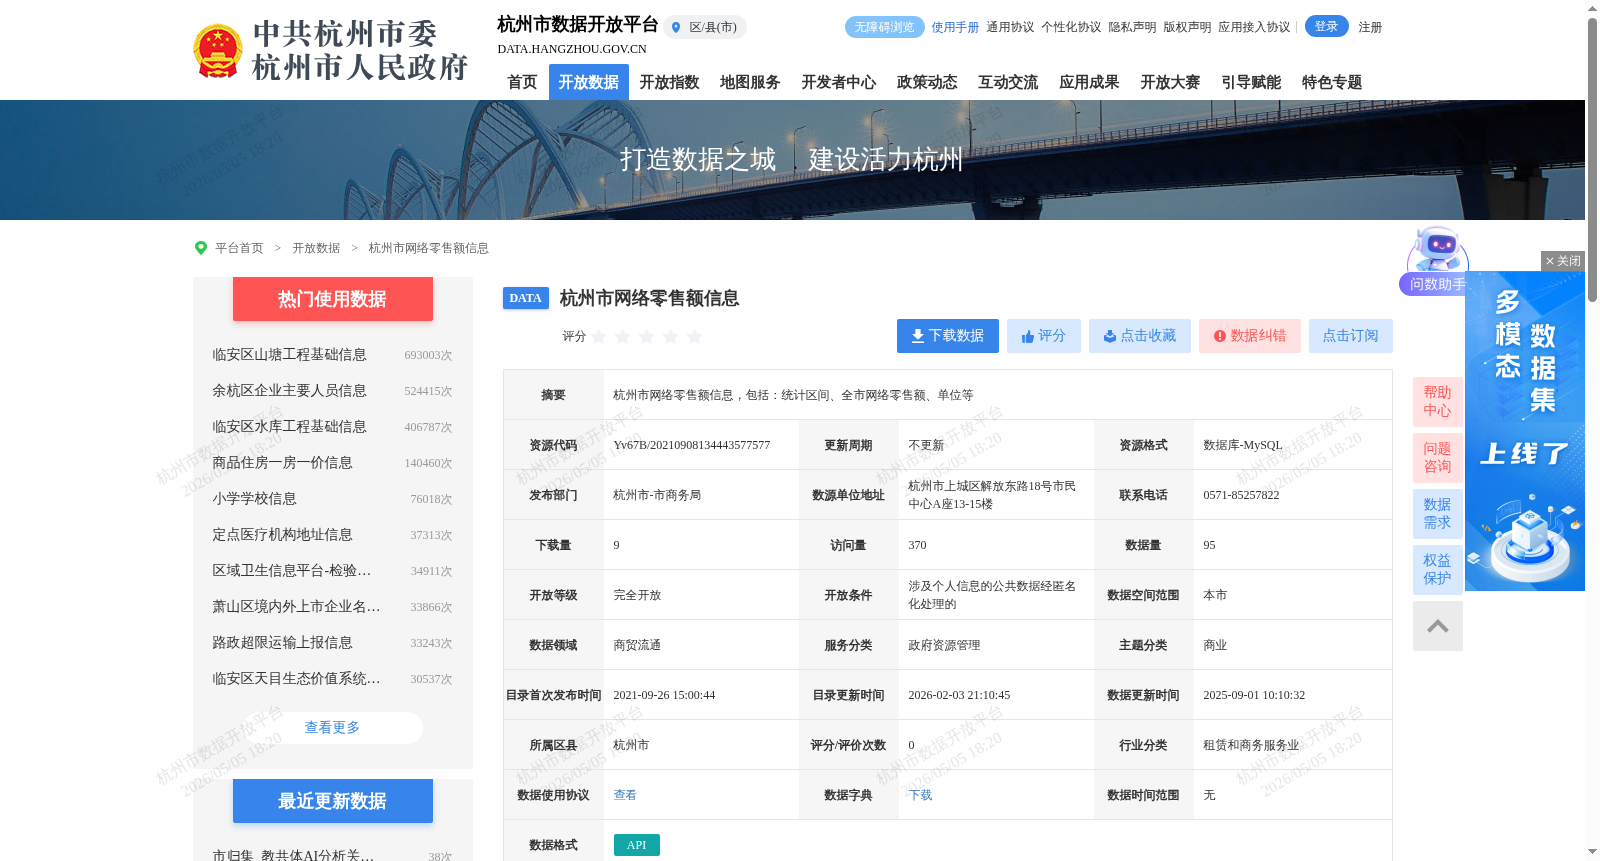Open the 使用手册 link

(955, 27)
